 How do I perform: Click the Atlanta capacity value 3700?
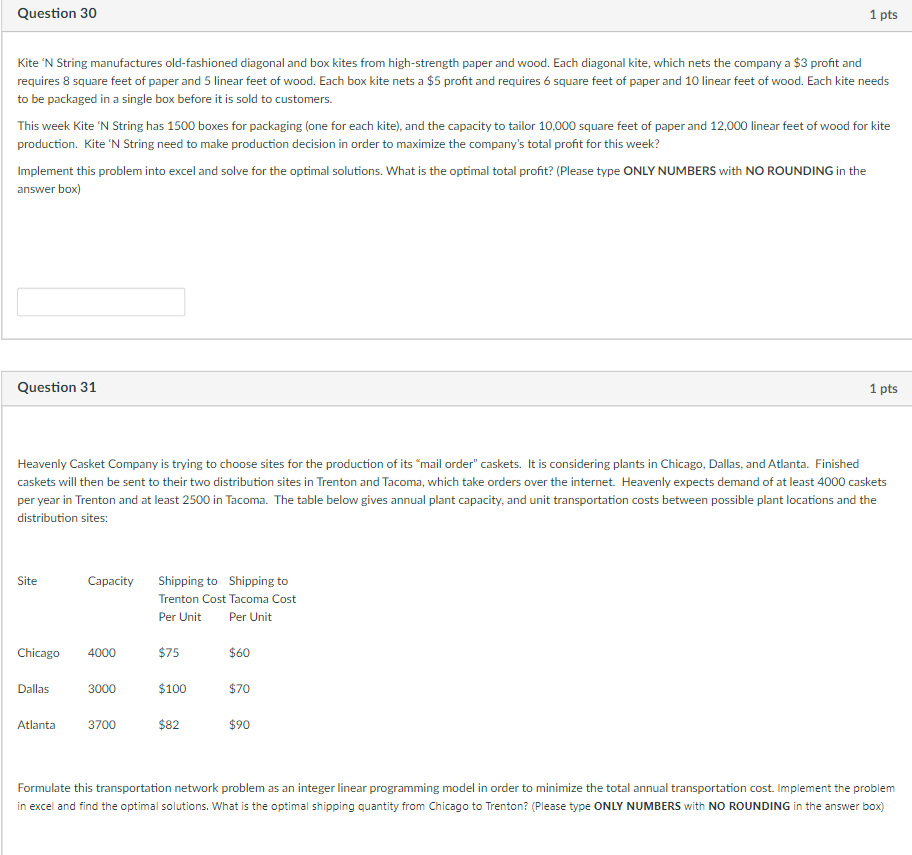[102, 725]
